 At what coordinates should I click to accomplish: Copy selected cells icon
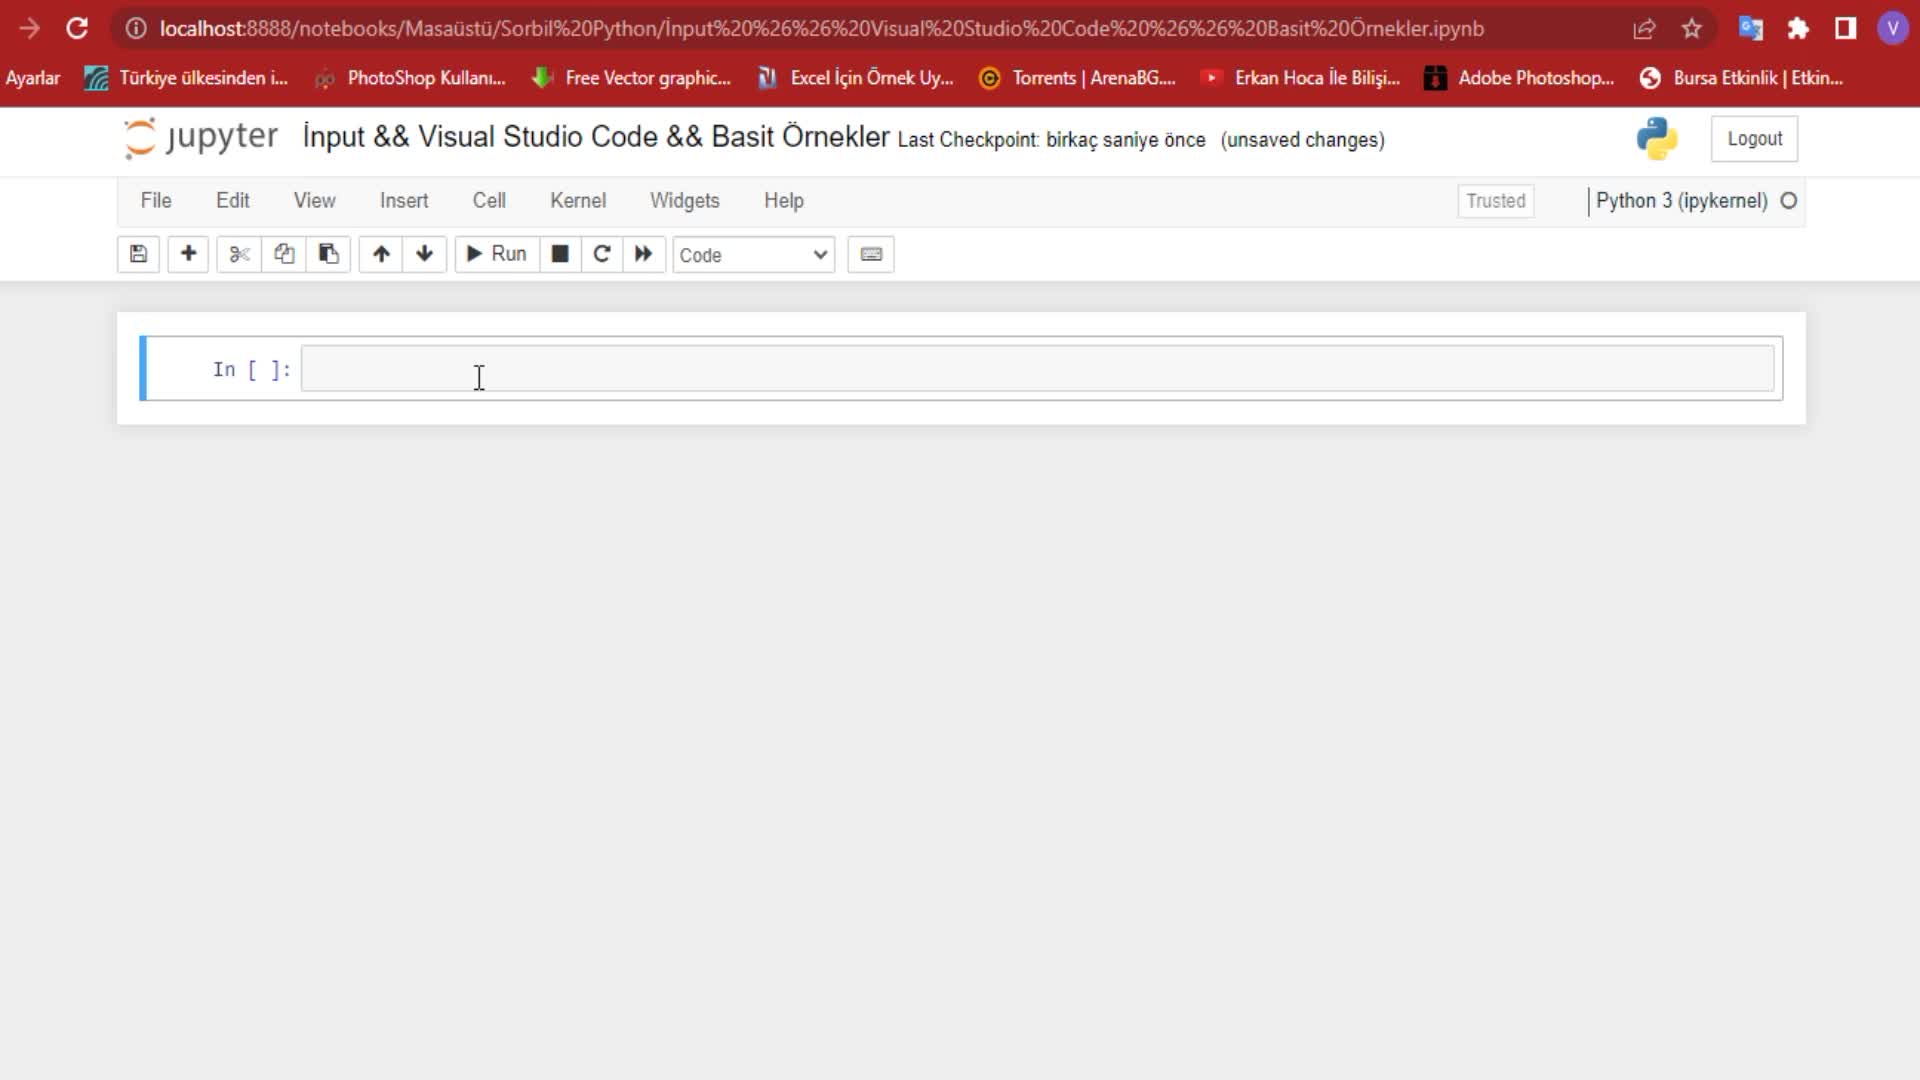pos(284,254)
